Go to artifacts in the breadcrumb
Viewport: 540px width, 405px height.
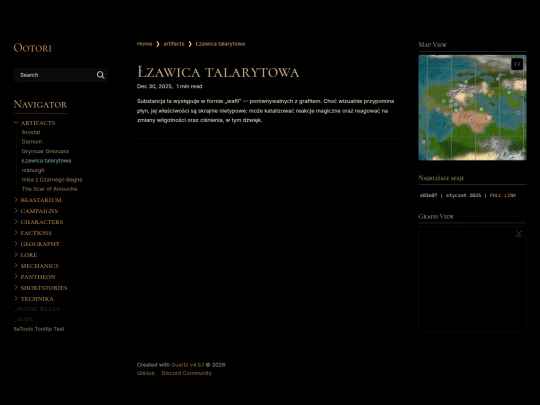[x=174, y=44]
